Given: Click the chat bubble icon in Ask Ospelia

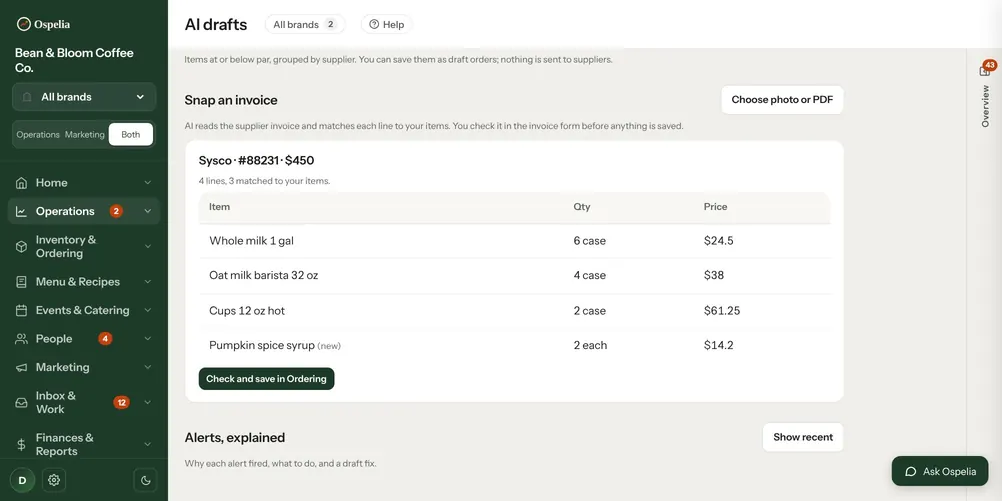Looking at the screenshot, I should coord(911,472).
